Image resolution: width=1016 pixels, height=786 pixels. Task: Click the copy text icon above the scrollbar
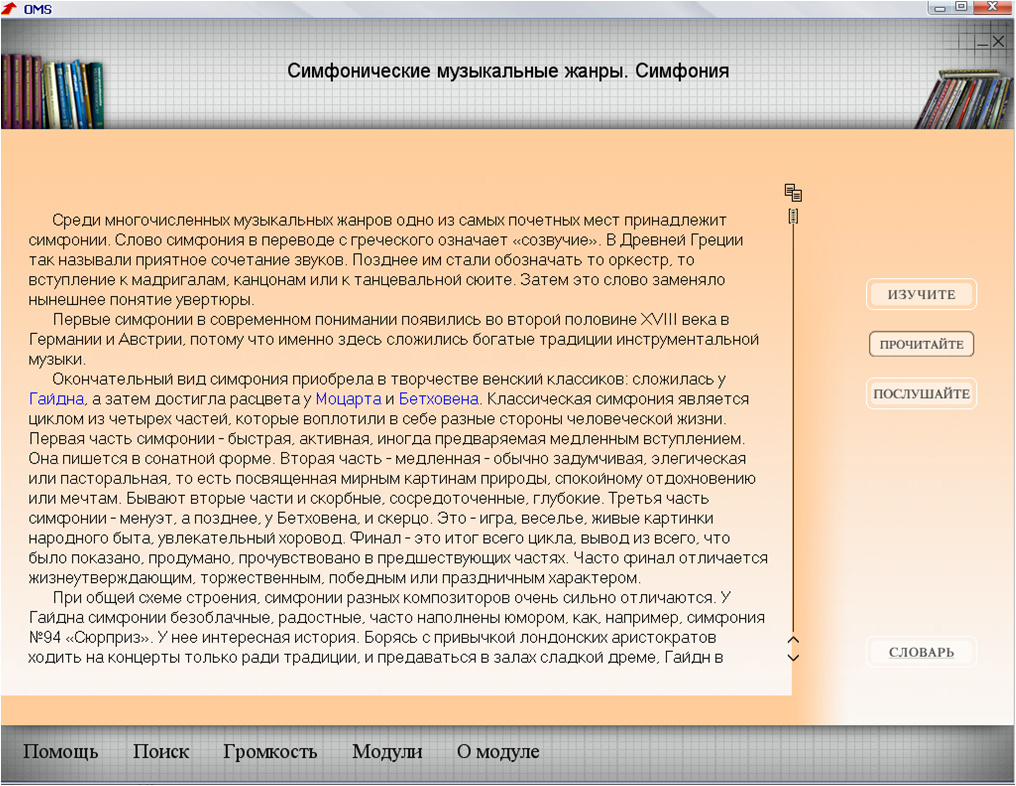point(793,192)
